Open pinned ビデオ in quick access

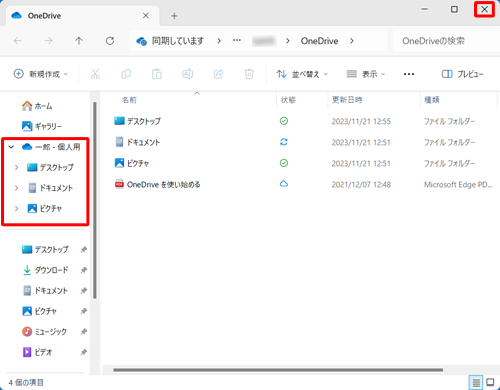pyautogui.click(x=37, y=352)
